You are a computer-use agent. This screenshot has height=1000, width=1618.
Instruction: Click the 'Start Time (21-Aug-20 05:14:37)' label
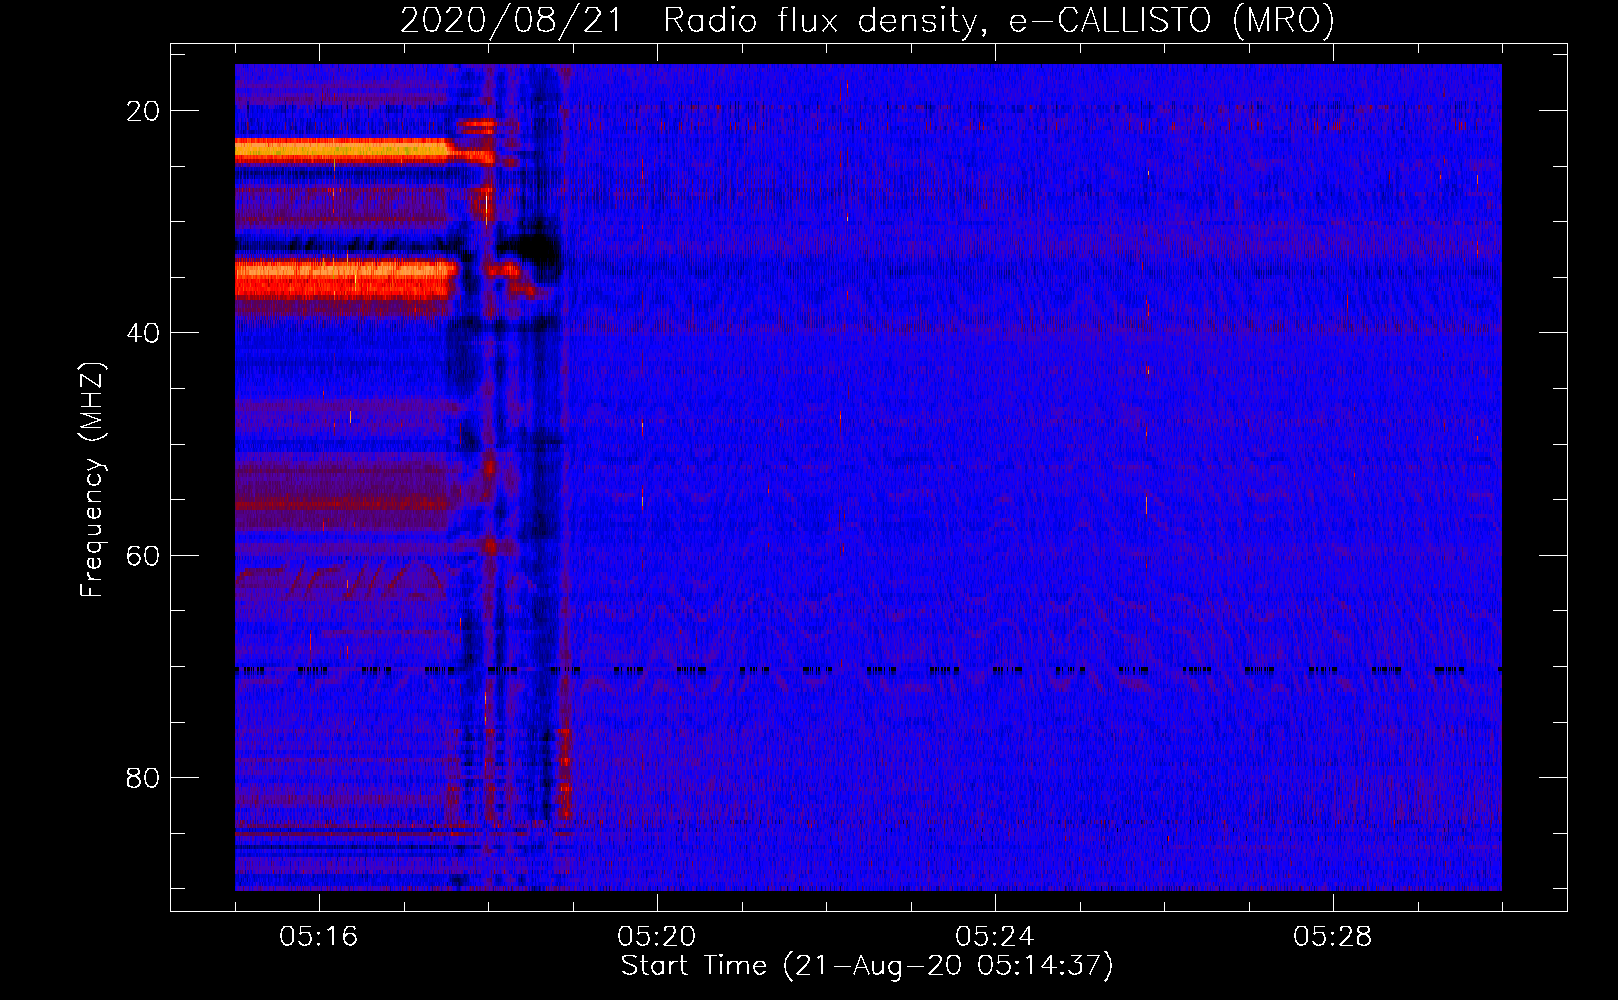pos(867,966)
